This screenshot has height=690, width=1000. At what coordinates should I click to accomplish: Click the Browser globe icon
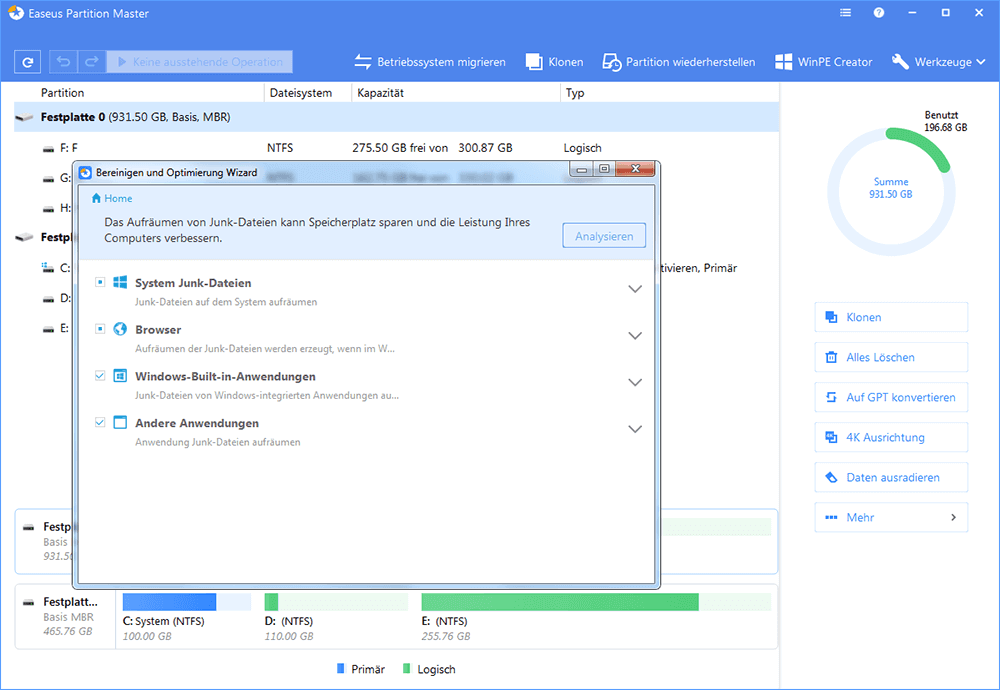click(x=120, y=328)
